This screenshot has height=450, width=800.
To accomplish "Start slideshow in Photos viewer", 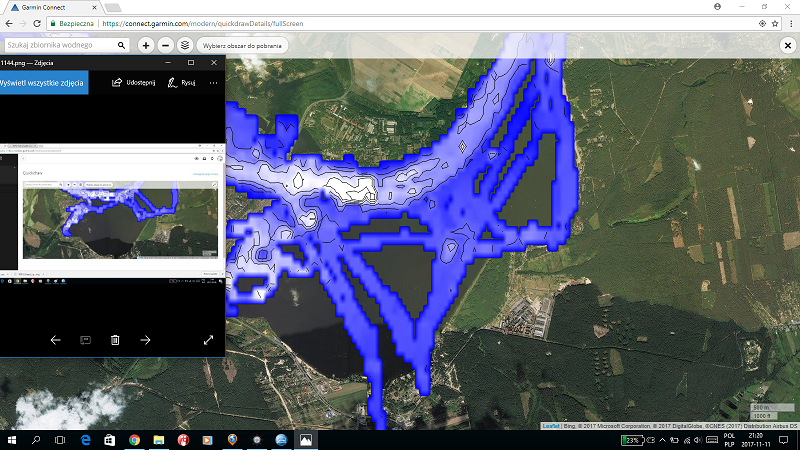I will click(x=85, y=340).
